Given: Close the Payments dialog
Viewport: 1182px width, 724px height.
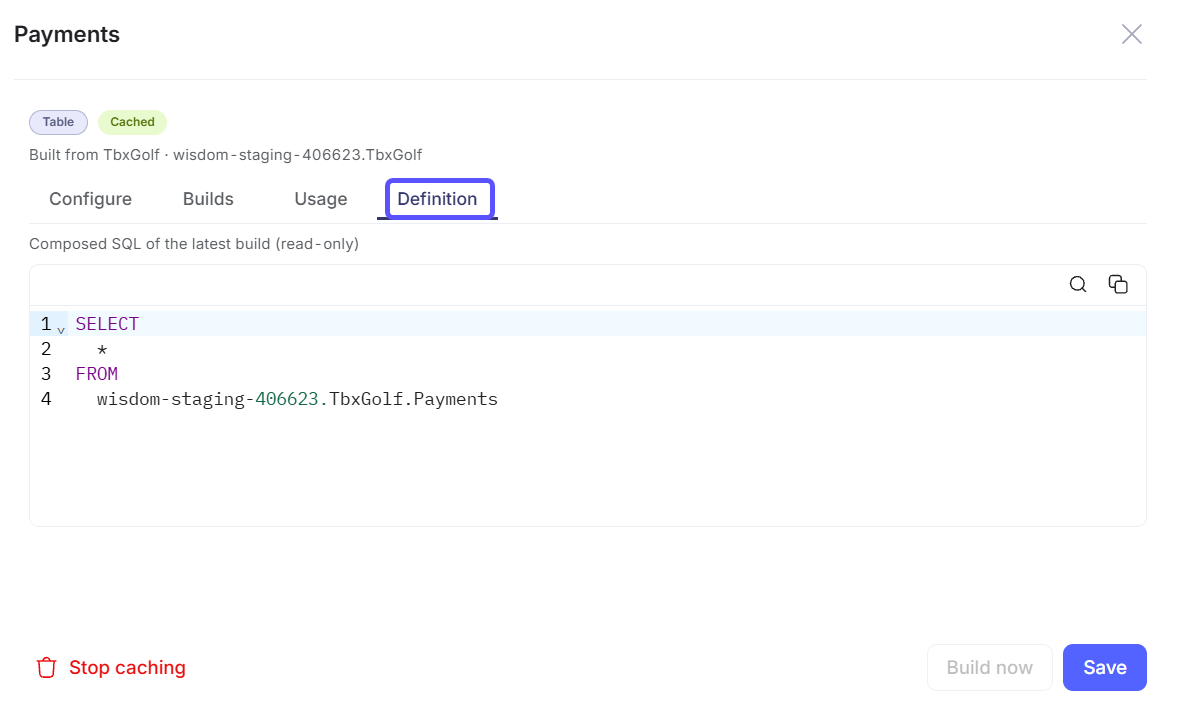Looking at the screenshot, I should click(x=1131, y=34).
